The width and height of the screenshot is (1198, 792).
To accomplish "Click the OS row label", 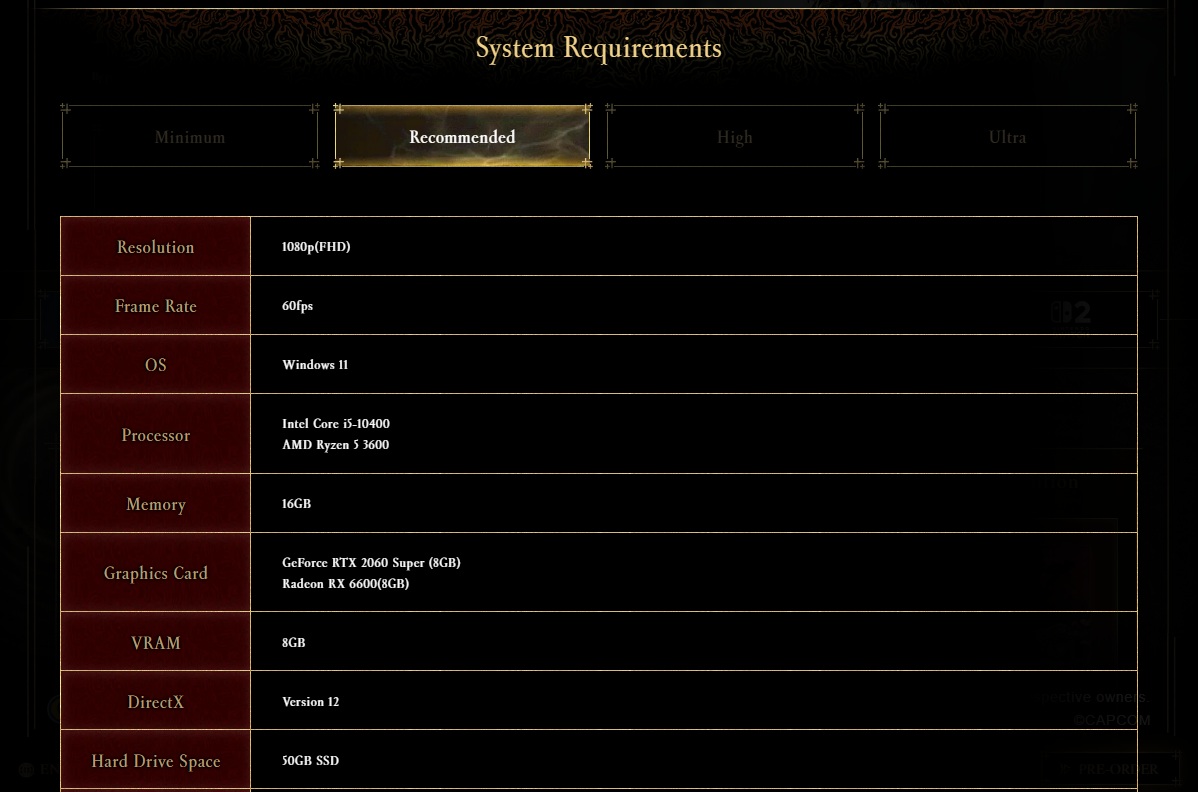I will (156, 364).
